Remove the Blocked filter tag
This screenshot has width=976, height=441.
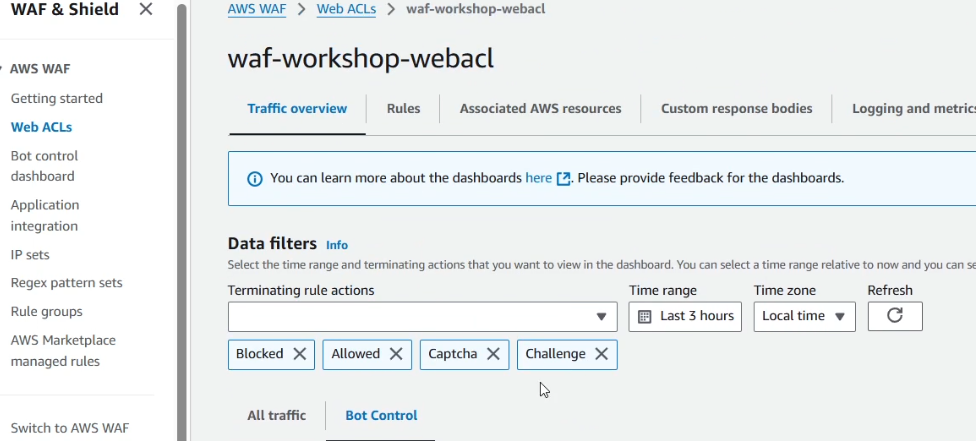coord(300,354)
